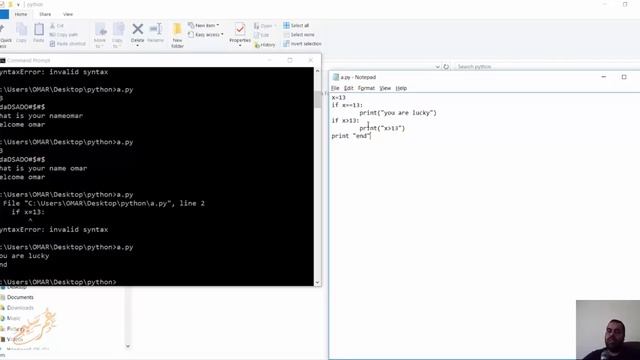Click the webcam video thumbnail
640x360 pixels.
(608, 330)
